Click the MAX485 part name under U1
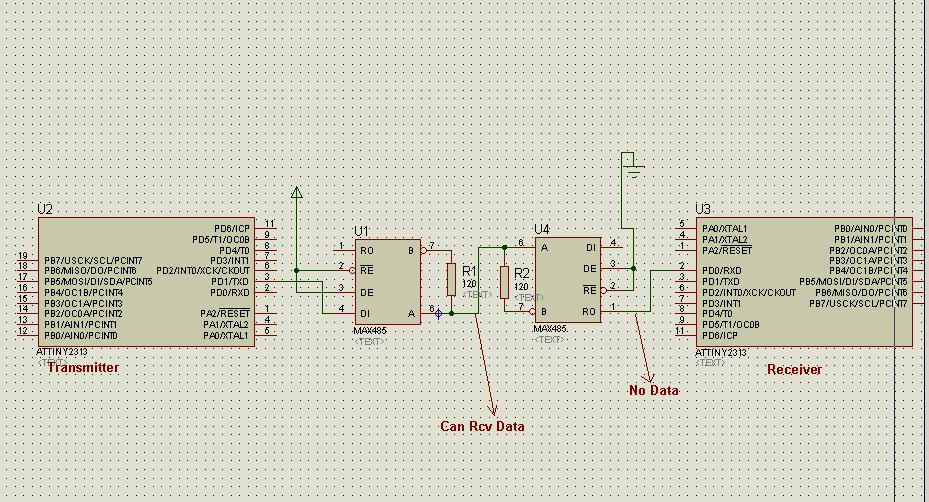929x502 pixels. coord(370,331)
